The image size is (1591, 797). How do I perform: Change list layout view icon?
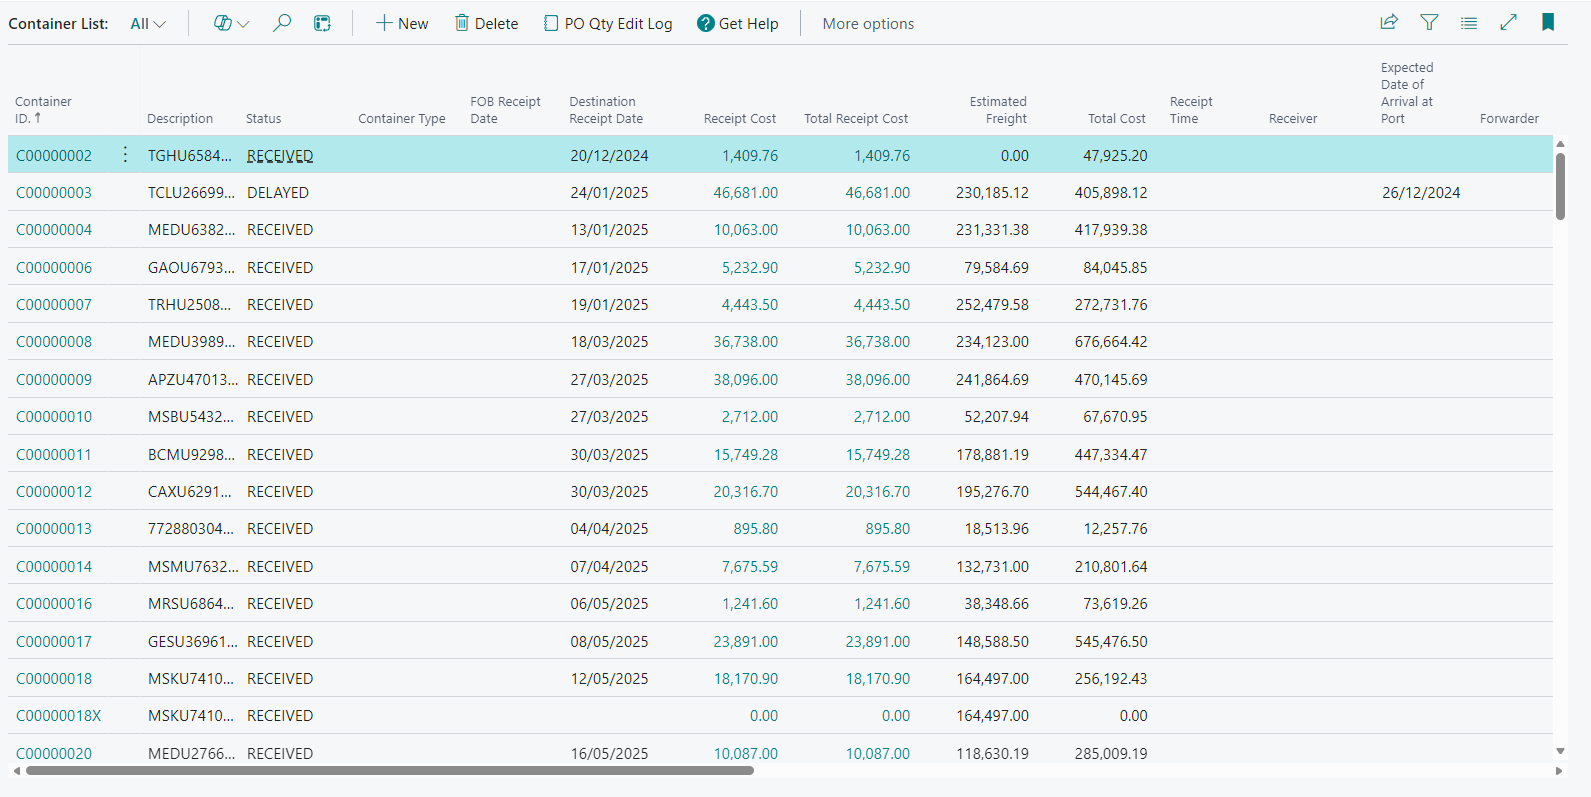[x=1469, y=22]
